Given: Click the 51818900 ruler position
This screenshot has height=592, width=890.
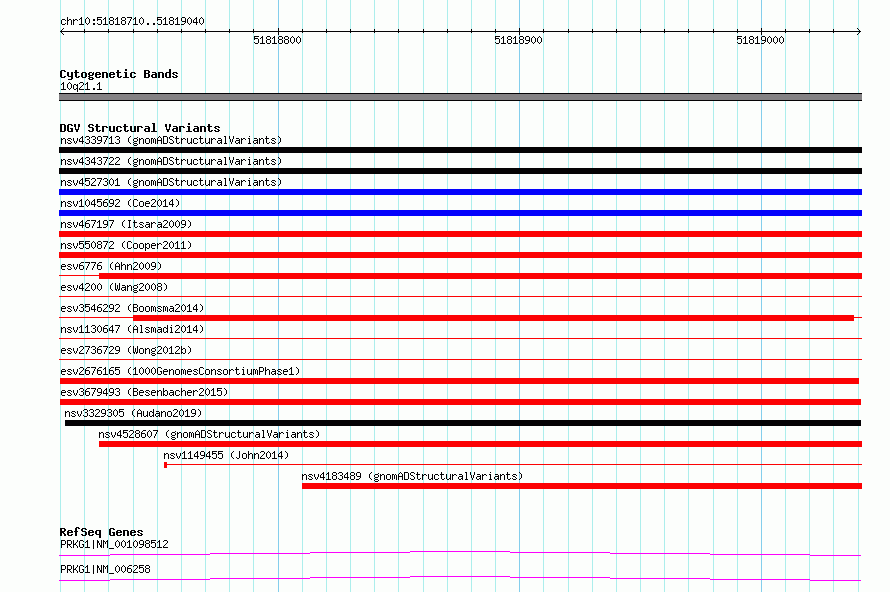Looking at the screenshot, I should [519, 40].
